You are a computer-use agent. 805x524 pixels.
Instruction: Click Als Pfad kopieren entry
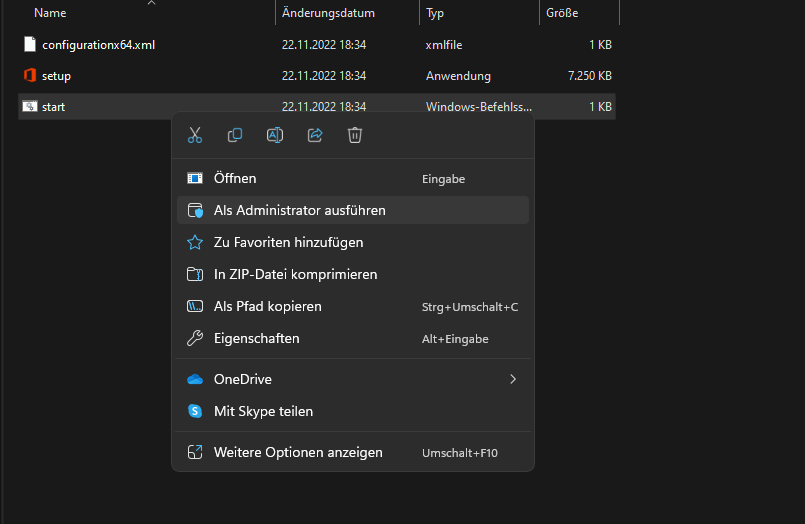point(267,306)
